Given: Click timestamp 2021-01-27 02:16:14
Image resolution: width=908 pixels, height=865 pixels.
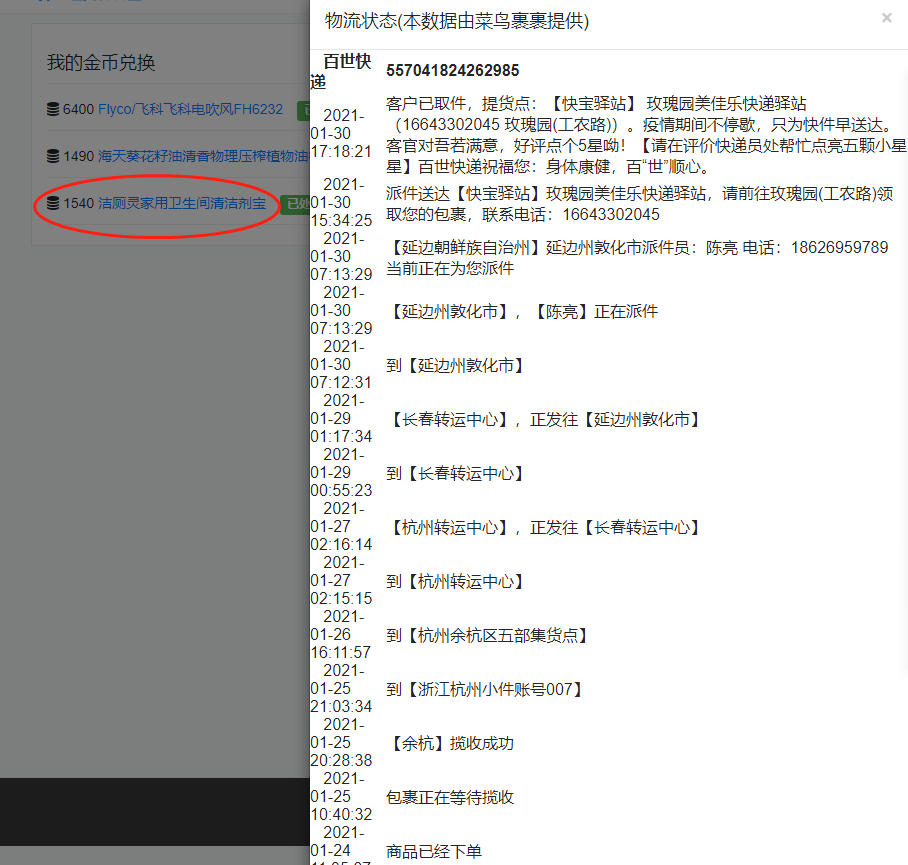Looking at the screenshot, I should coord(341,526).
